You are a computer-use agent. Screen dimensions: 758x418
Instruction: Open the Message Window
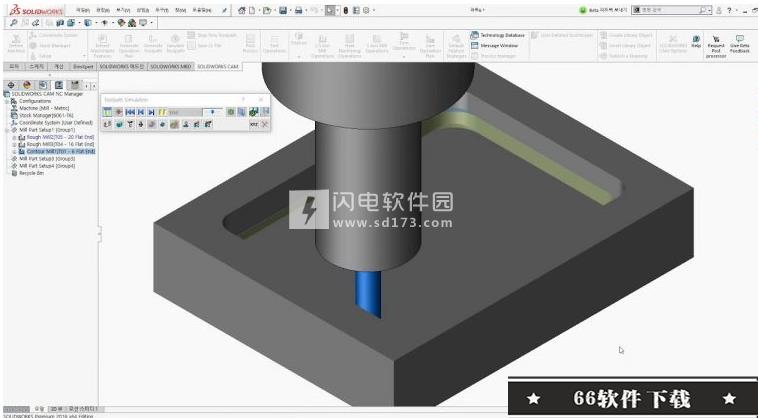click(494, 45)
